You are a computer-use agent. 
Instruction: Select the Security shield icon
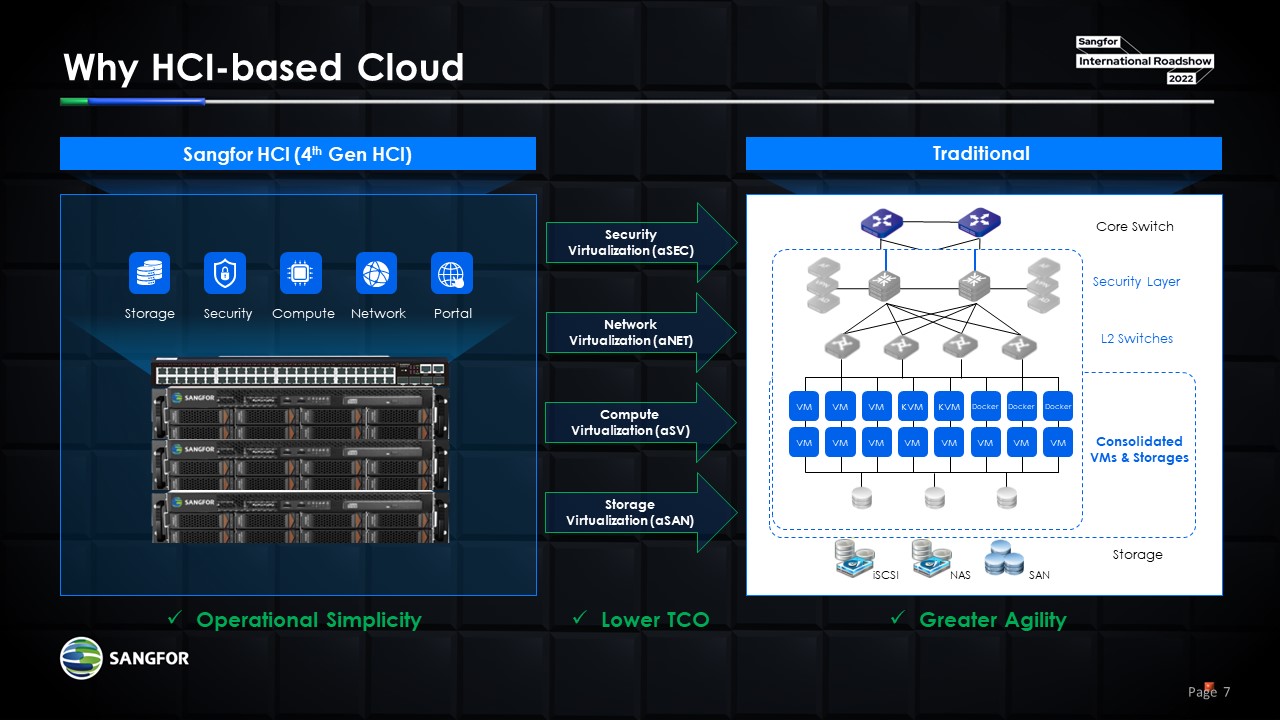click(x=225, y=273)
